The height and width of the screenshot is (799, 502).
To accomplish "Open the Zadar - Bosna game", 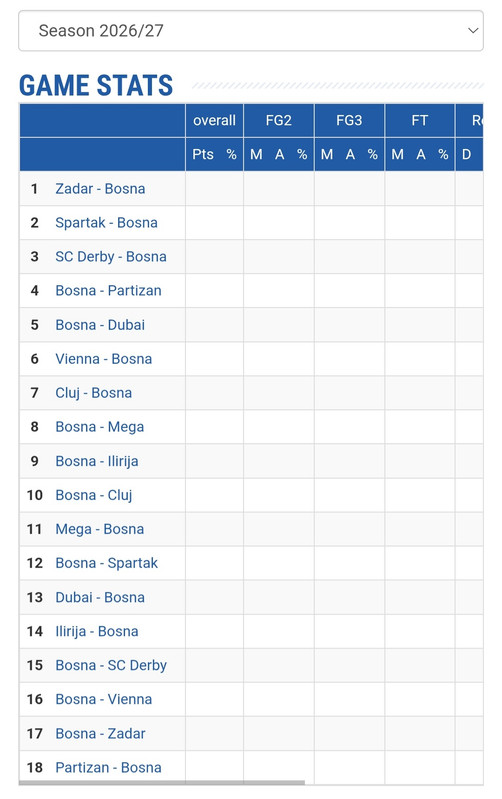I will tap(100, 189).
